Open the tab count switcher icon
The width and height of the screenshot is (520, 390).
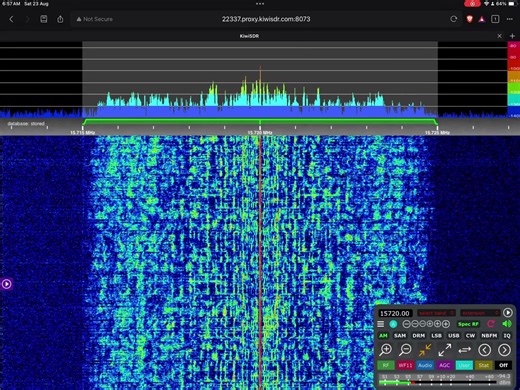coord(495,19)
